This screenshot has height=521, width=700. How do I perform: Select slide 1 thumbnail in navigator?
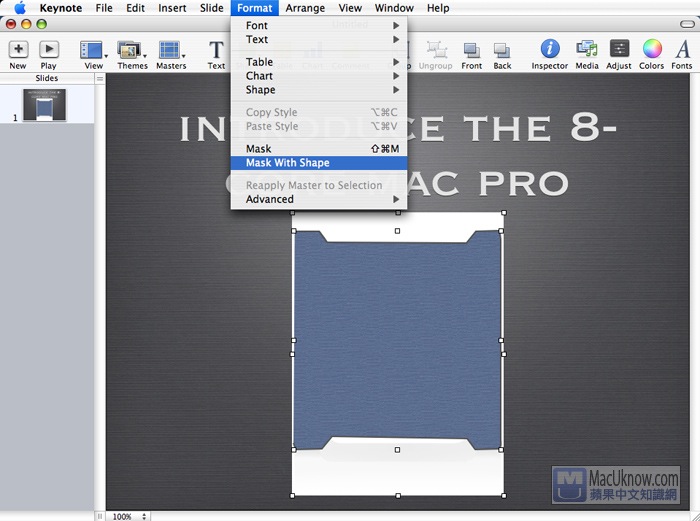pyautogui.click(x=45, y=105)
